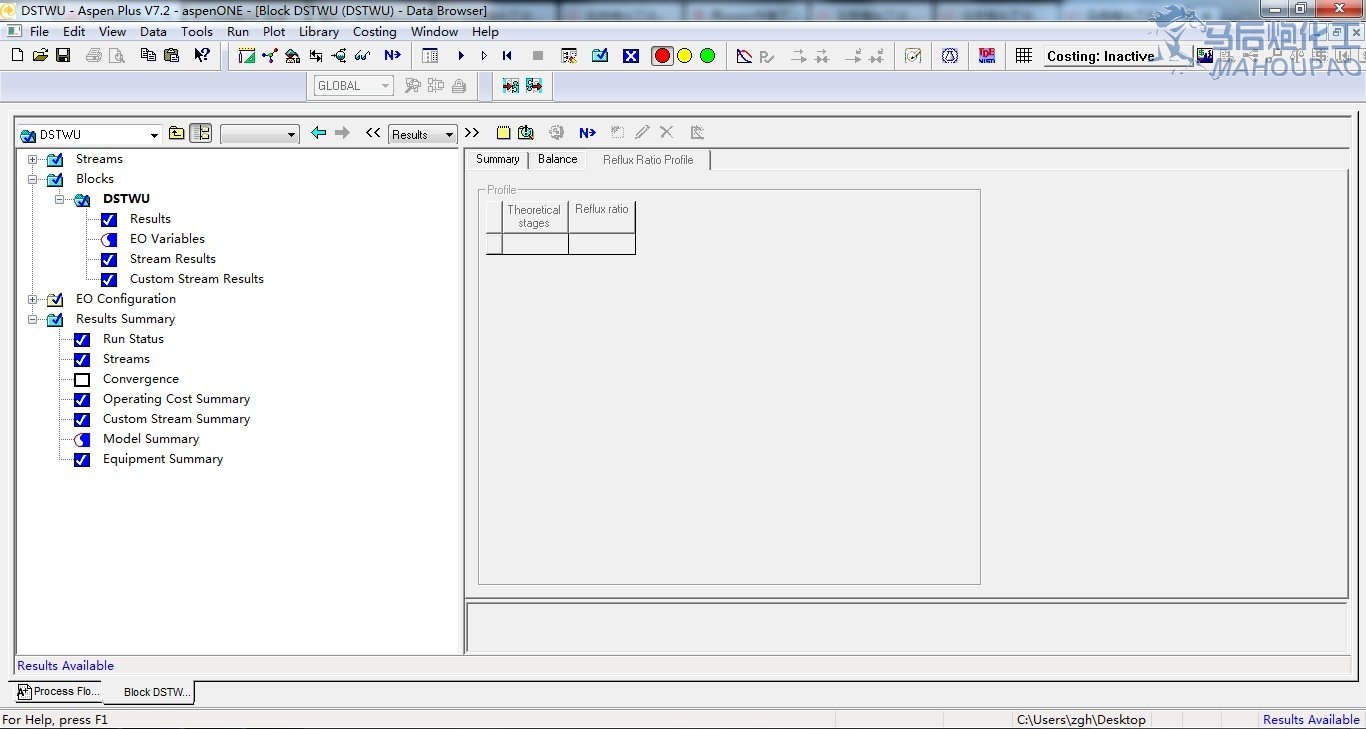1366x729 pixels.
Task: Select Results under DSTWU block
Action: [150, 219]
